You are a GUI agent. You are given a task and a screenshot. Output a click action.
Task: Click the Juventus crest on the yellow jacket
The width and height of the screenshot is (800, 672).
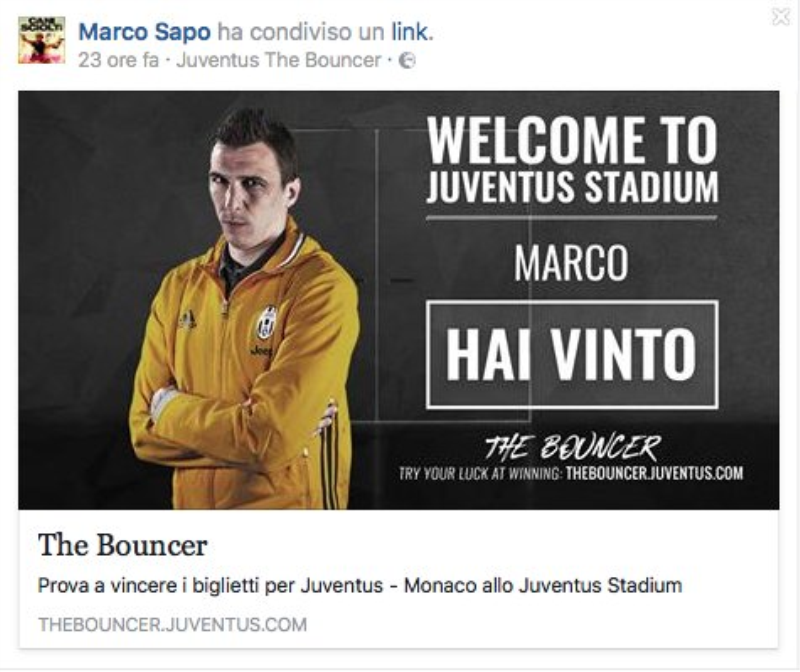[x=266, y=322]
